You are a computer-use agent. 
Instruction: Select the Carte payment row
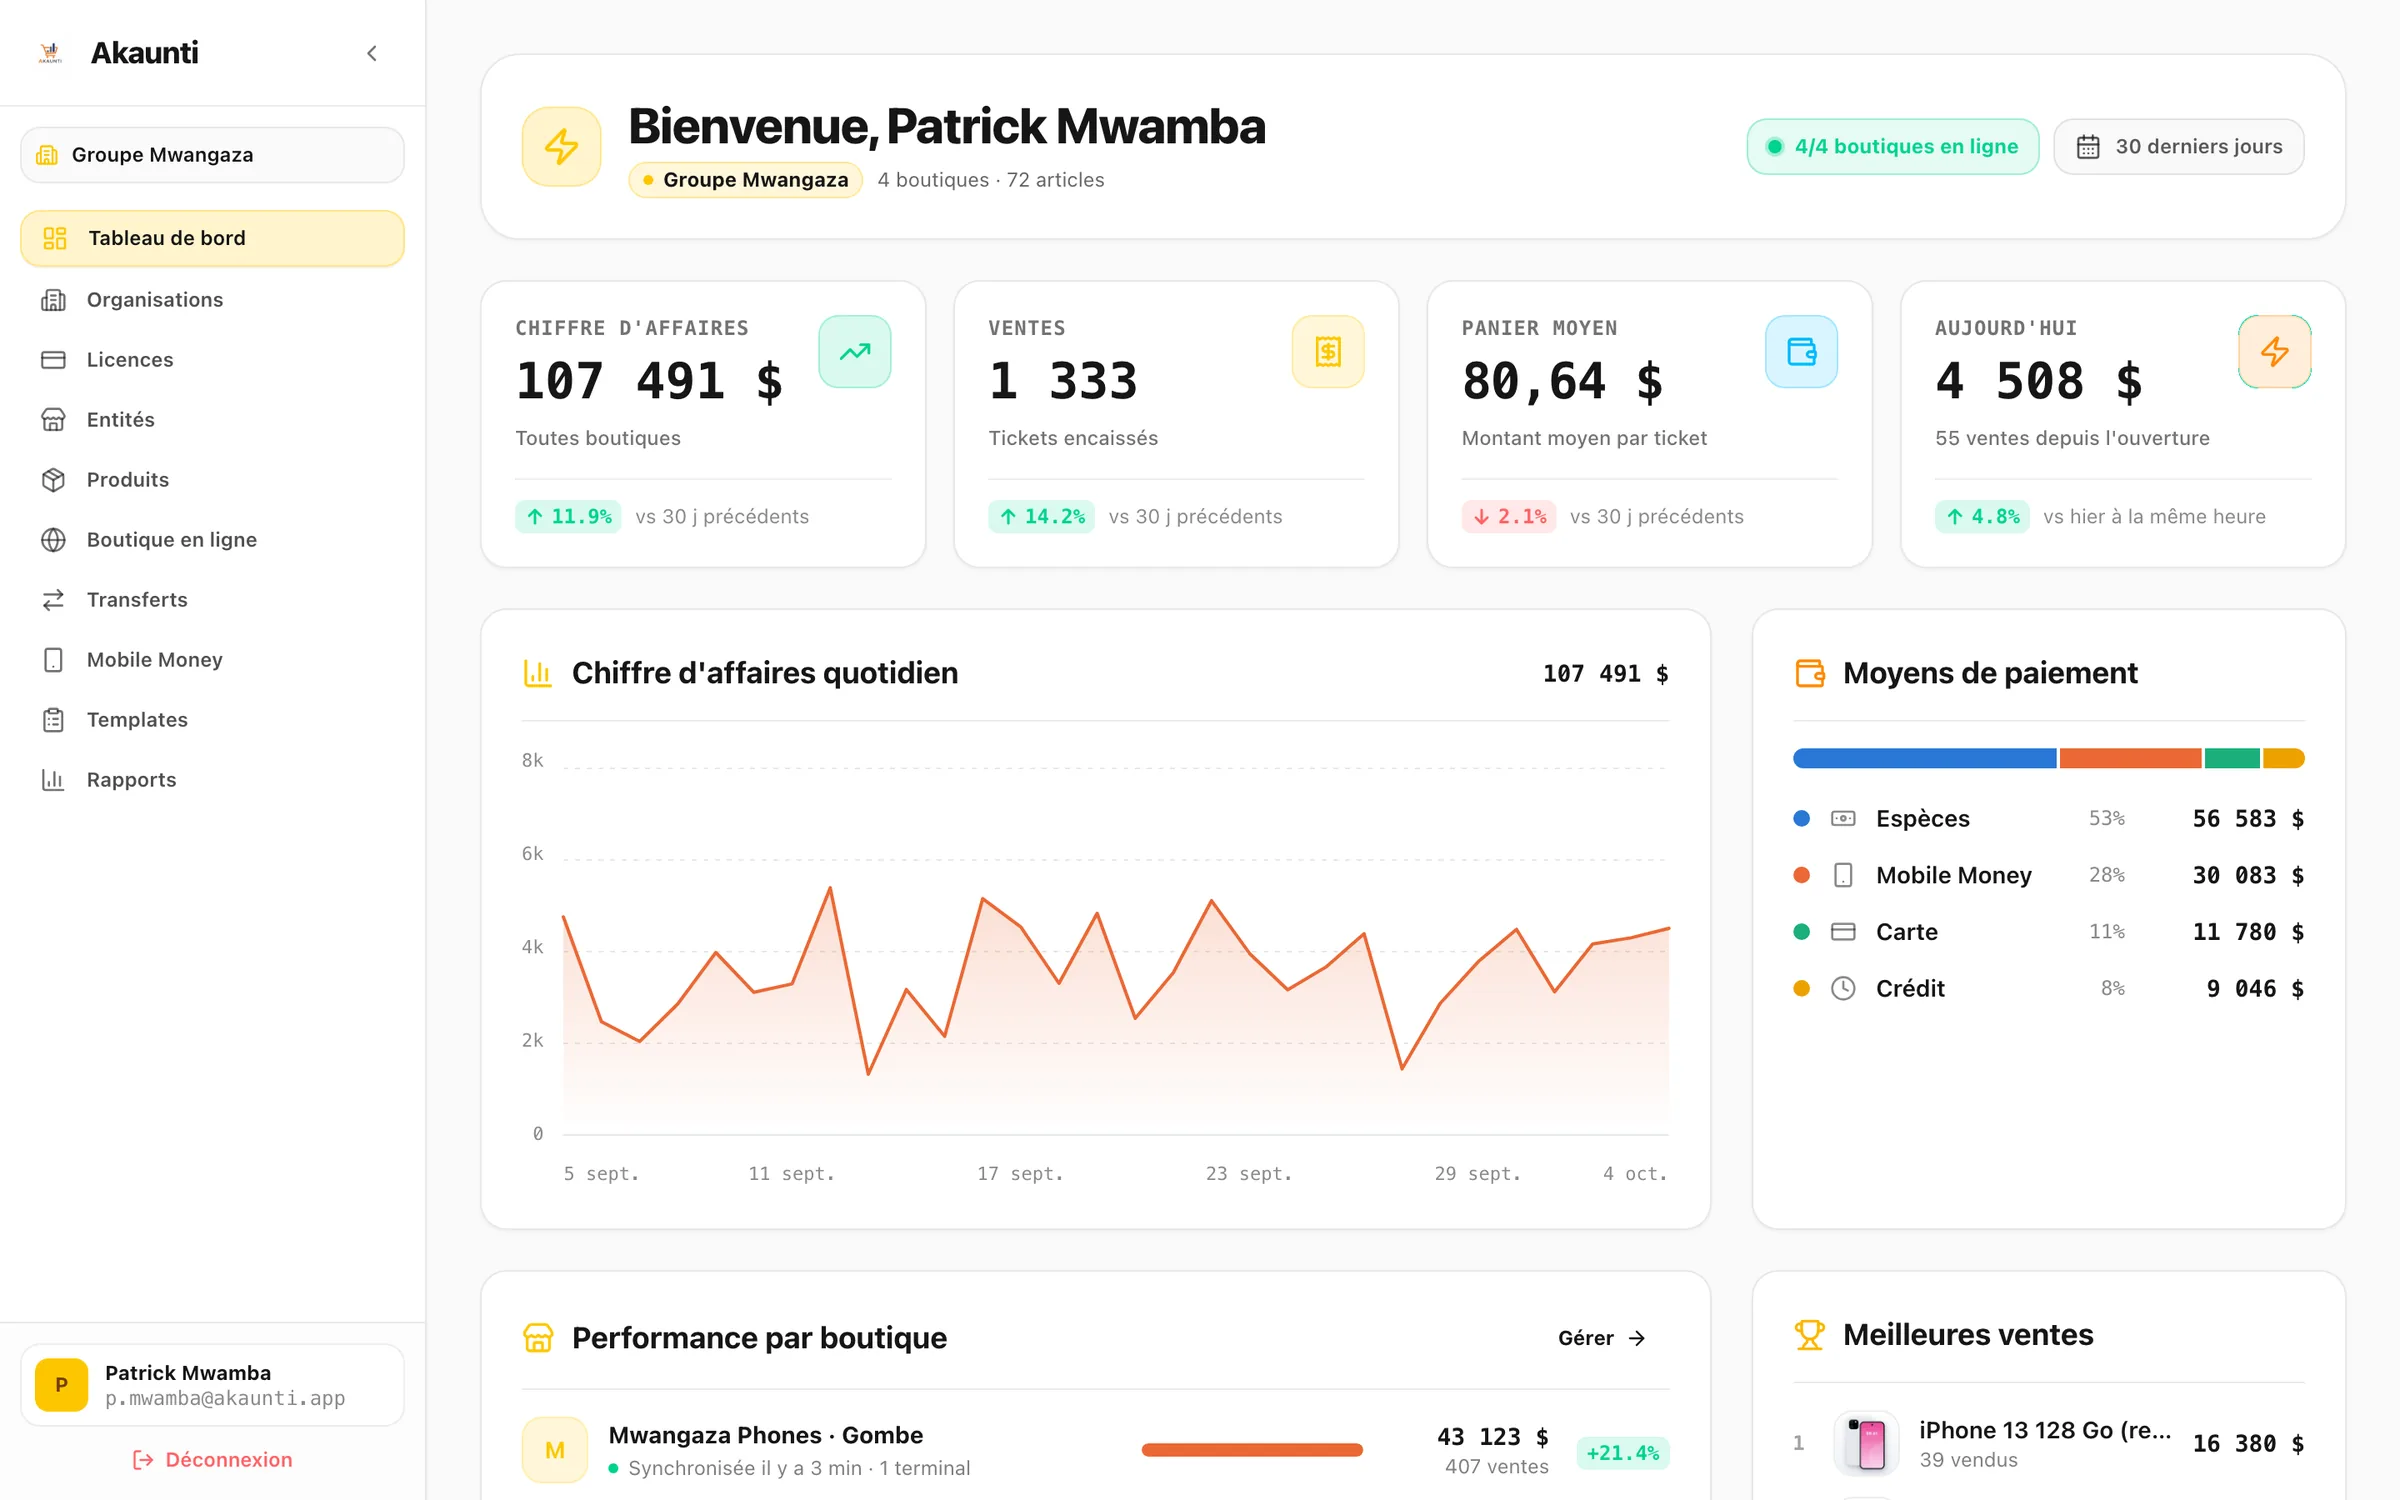point(2049,932)
